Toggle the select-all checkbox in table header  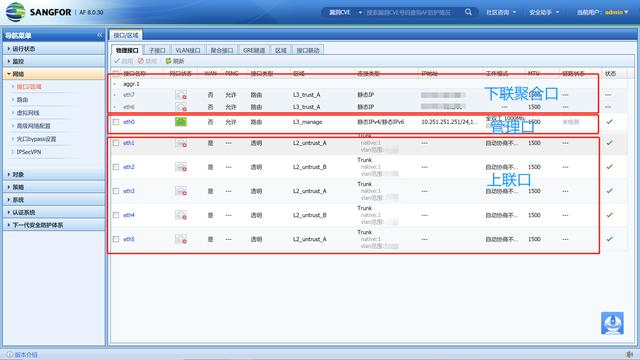(x=116, y=73)
